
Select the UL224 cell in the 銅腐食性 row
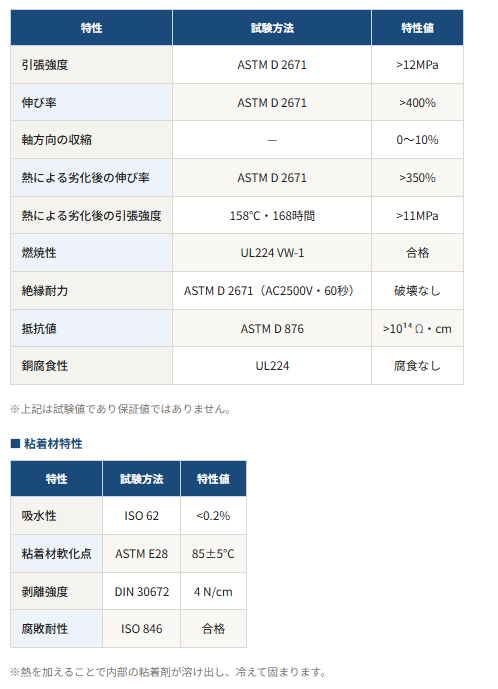pos(272,366)
